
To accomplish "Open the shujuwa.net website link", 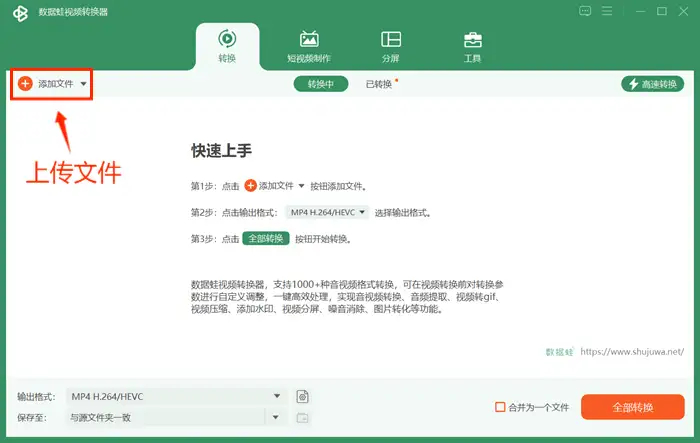I will pos(632,352).
